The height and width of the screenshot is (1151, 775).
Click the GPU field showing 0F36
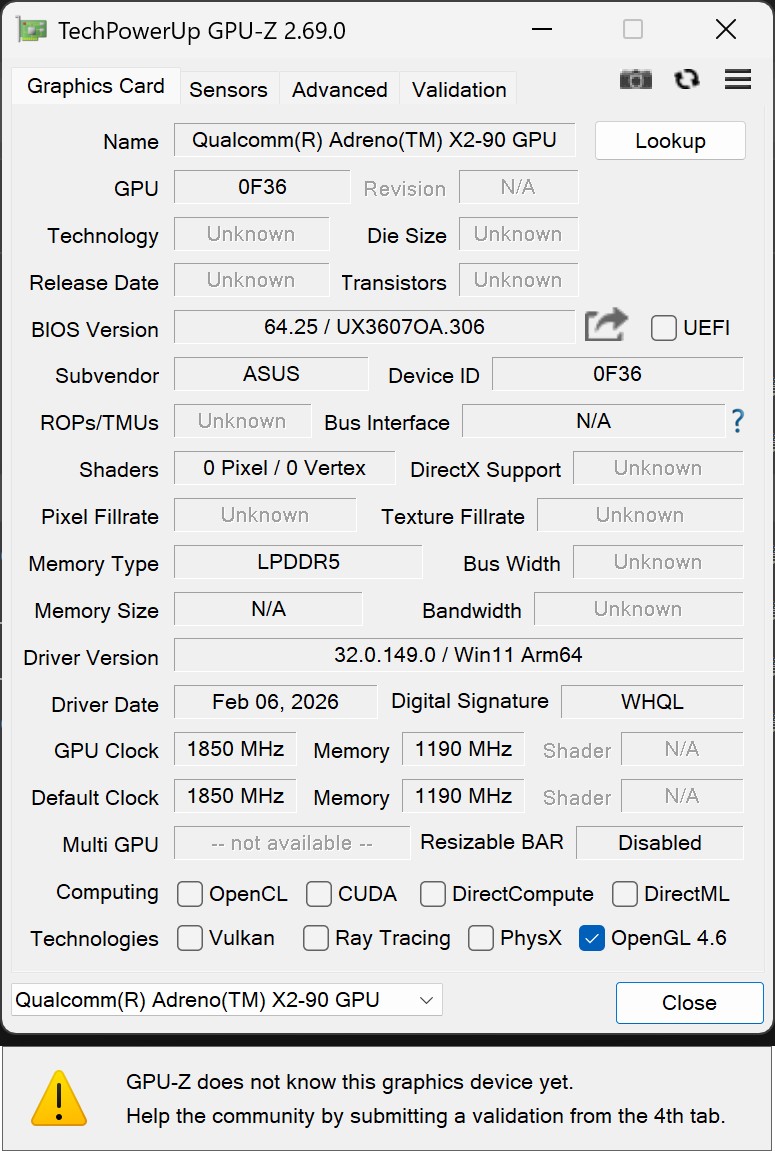(x=262, y=187)
